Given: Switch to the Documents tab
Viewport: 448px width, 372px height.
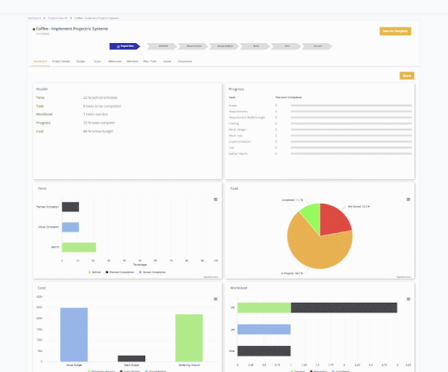Looking at the screenshot, I should click(185, 61).
